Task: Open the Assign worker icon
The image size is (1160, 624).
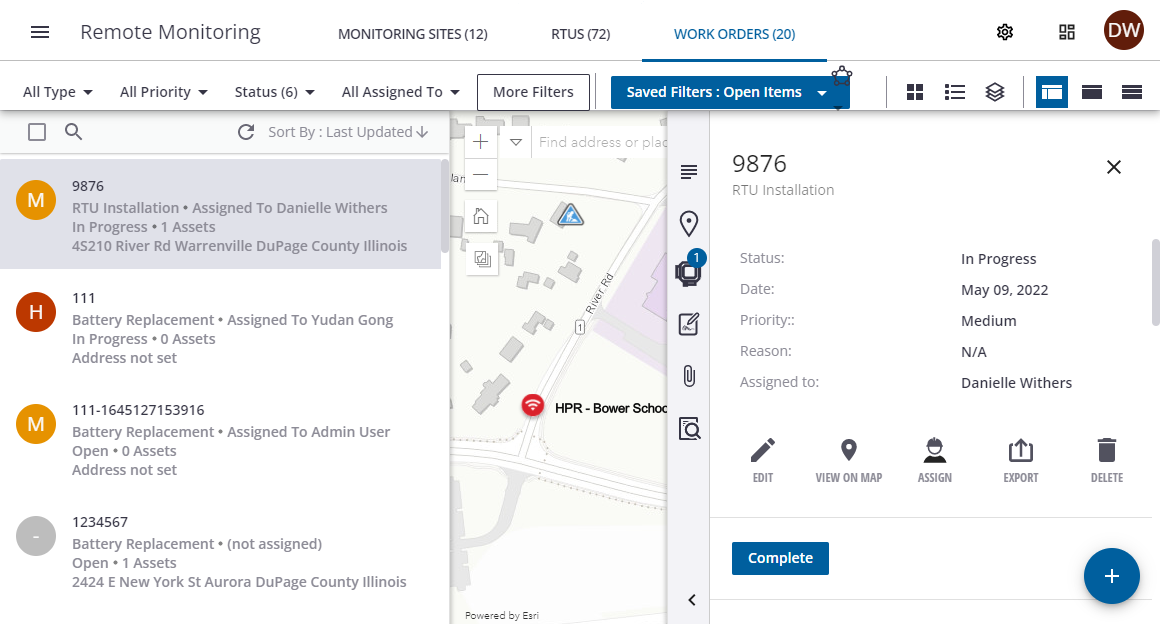Action: 934,451
